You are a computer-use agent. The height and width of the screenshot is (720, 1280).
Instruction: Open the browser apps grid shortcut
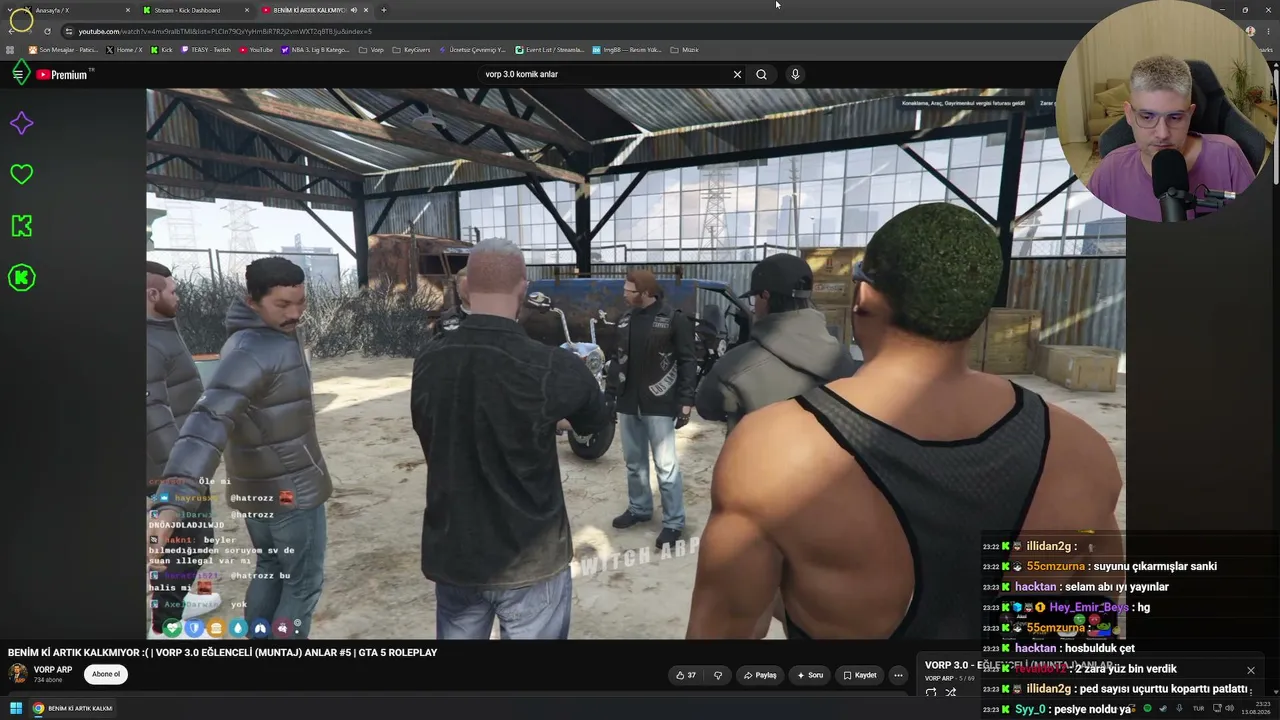[x=11, y=50]
